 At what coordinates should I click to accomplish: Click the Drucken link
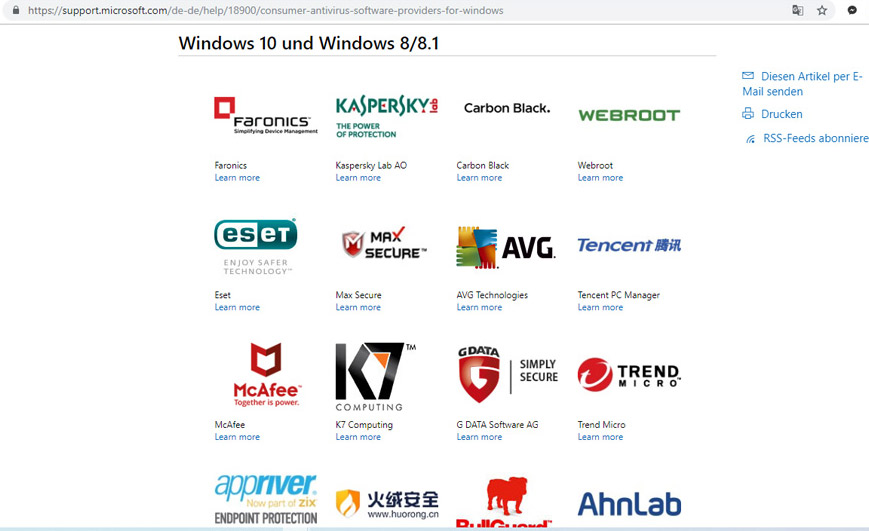[x=781, y=114]
